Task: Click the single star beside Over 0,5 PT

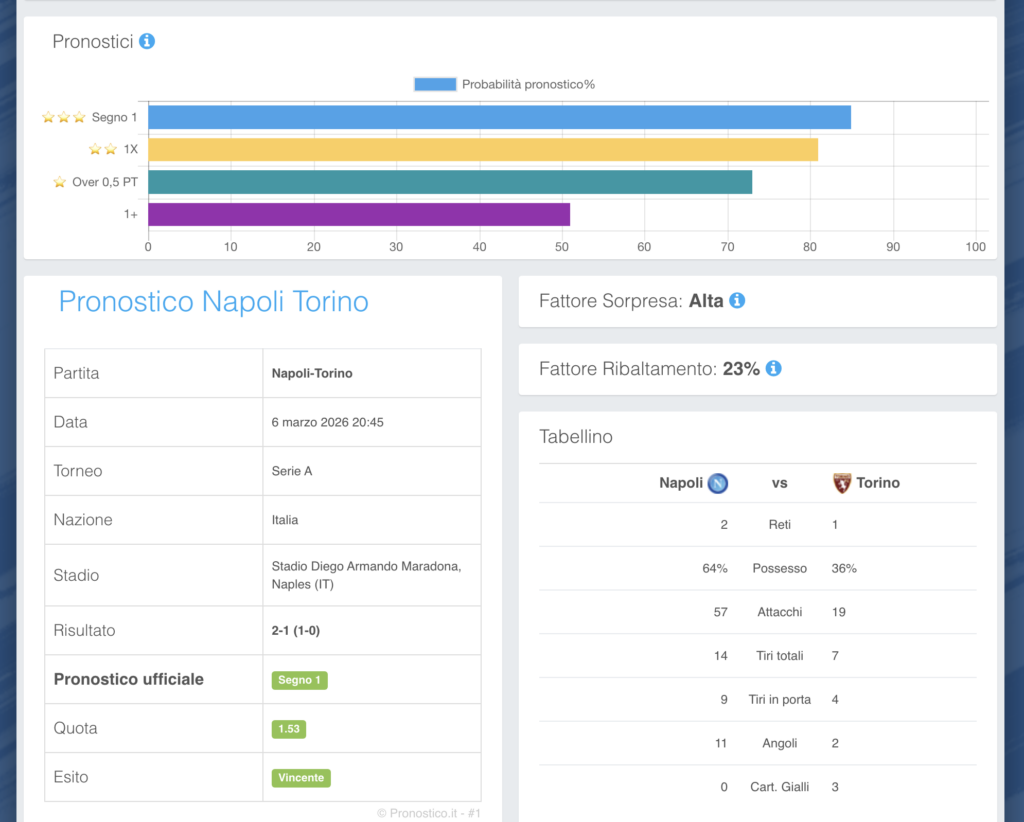Action: pyautogui.click(x=59, y=182)
